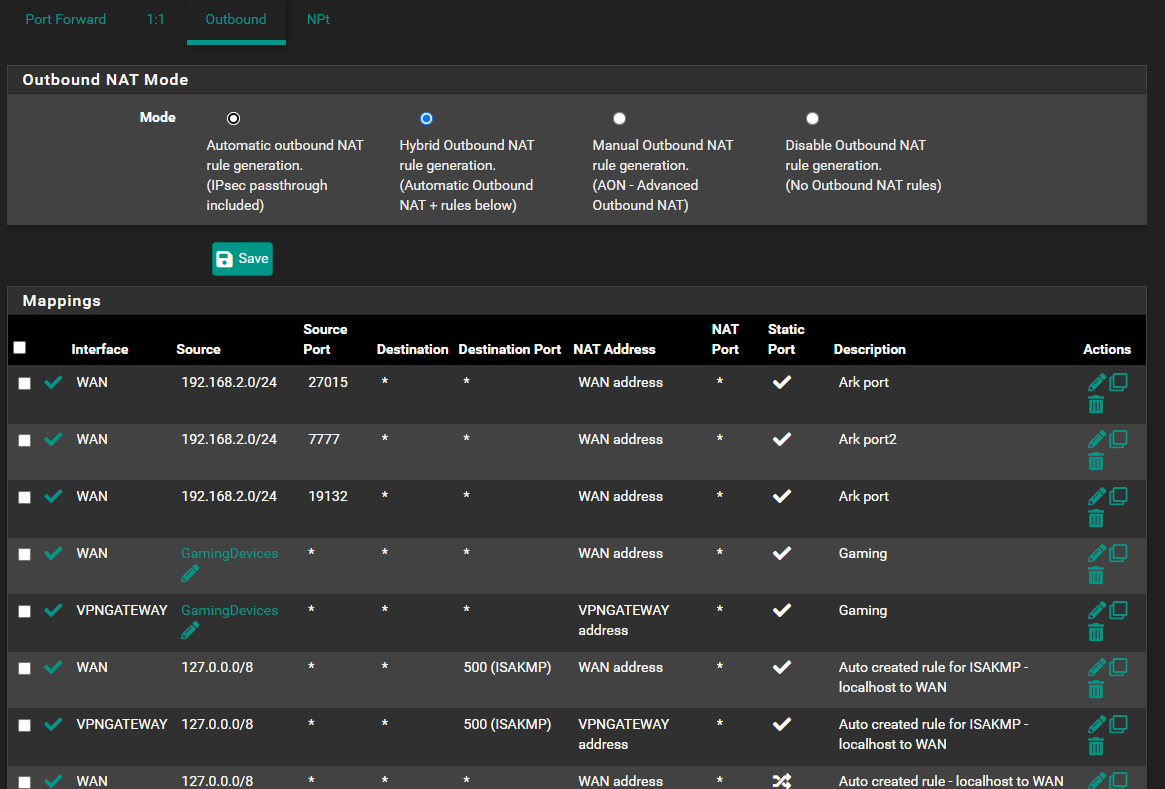Edit the VPNGATEWAY ISAKMP auto created mapping
Image resolution: width=1165 pixels, height=789 pixels.
(x=1097, y=724)
